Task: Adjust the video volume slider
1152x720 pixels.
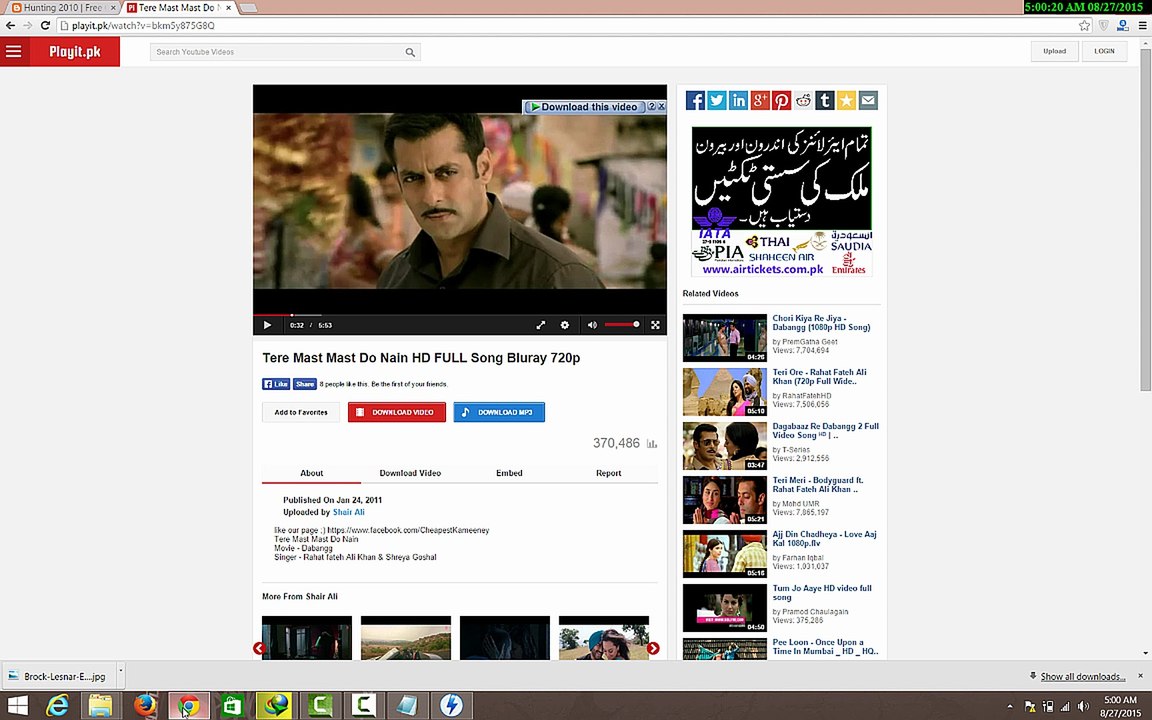Action: point(622,325)
